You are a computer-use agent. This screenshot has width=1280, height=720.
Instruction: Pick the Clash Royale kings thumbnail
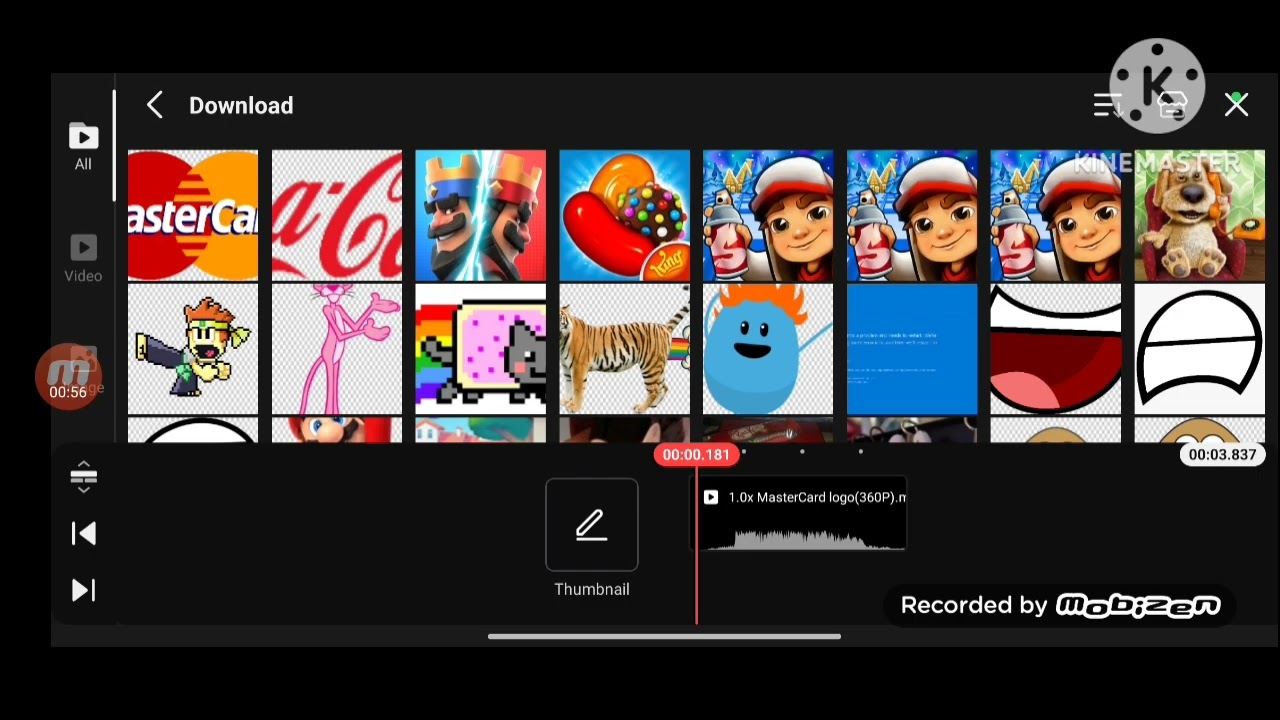click(x=481, y=215)
